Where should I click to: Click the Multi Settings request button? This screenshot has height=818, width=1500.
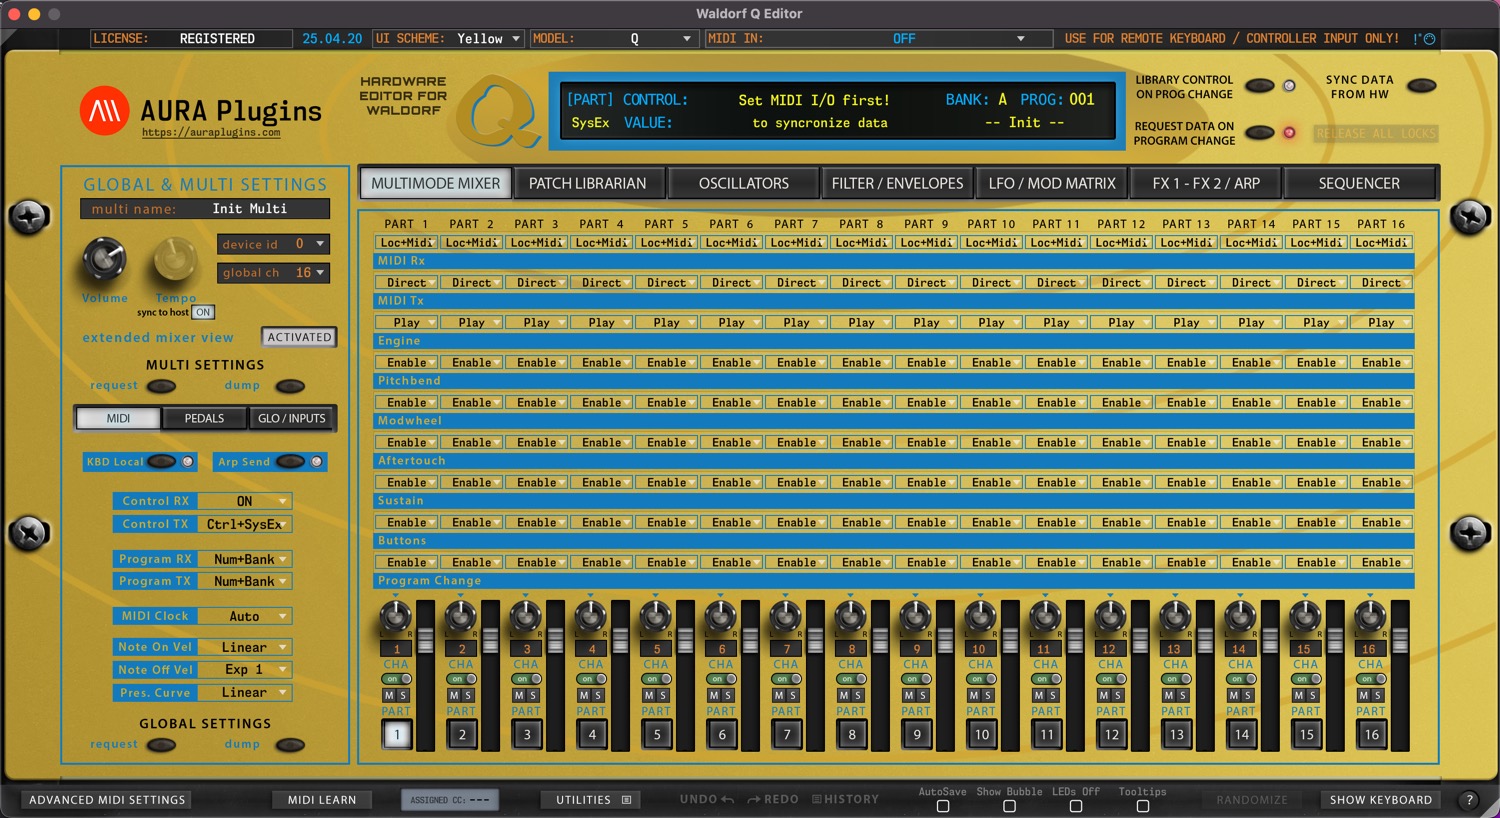pyautogui.click(x=161, y=386)
